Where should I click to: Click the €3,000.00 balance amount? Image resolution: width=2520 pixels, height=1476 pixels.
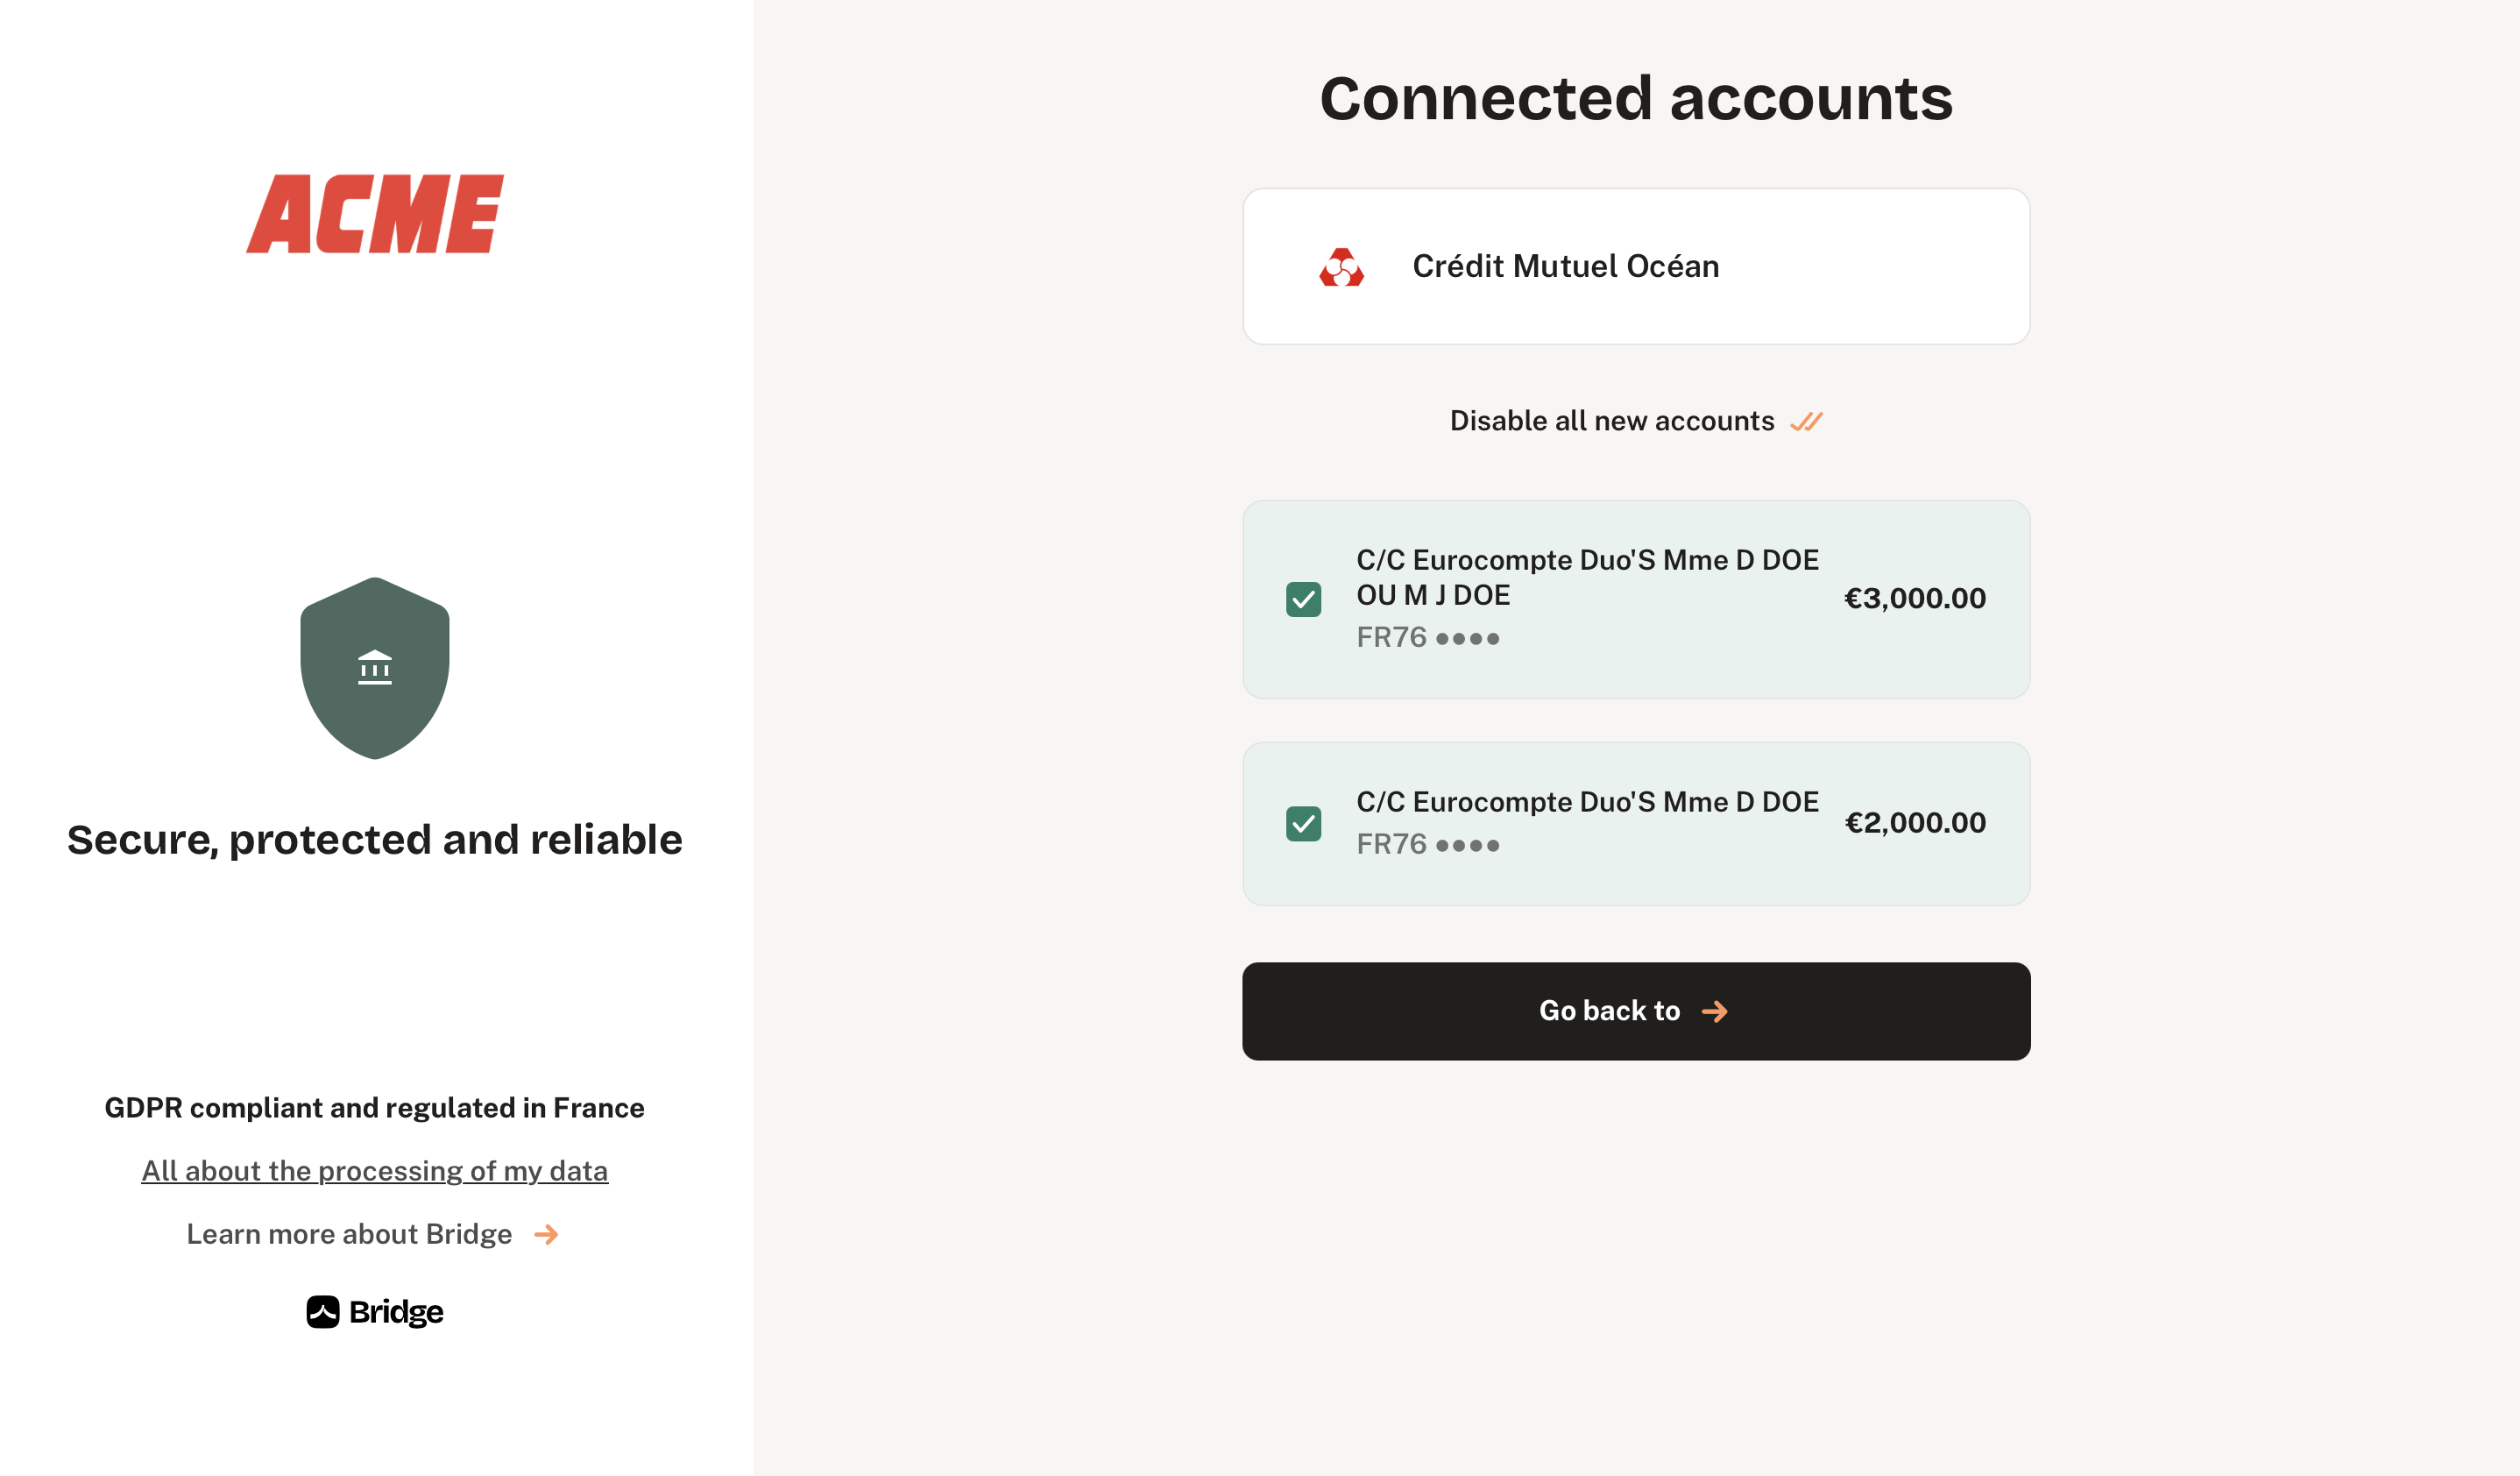pyautogui.click(x=1914, y=599)
